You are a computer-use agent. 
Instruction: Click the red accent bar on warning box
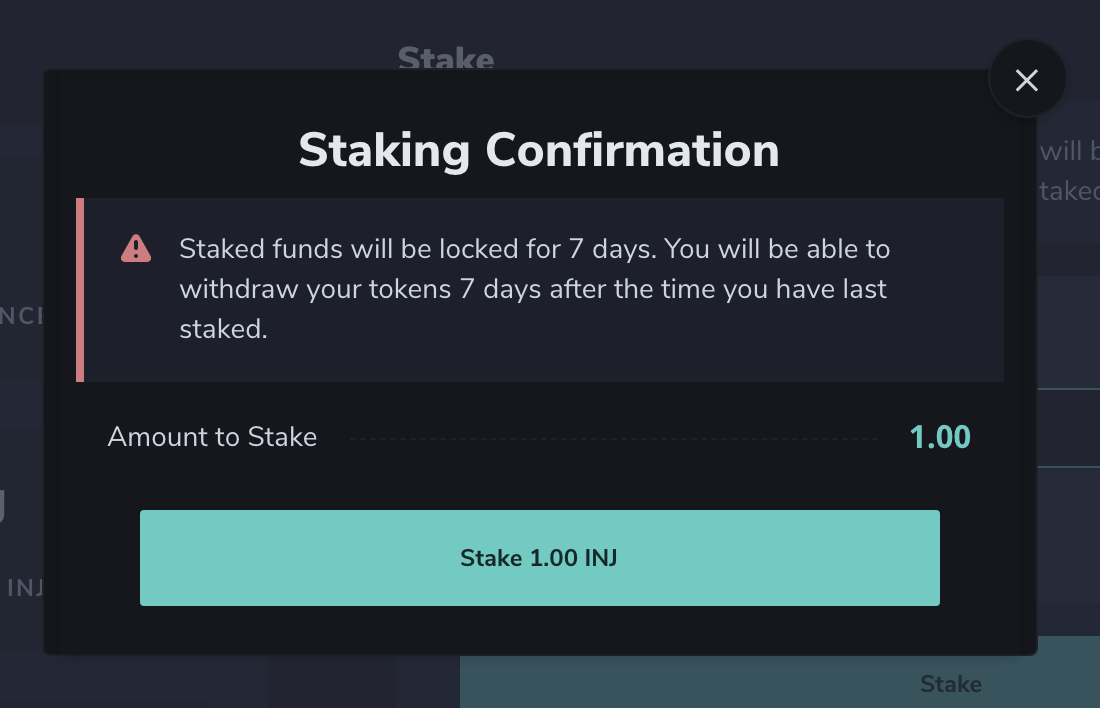click(80, 289)
